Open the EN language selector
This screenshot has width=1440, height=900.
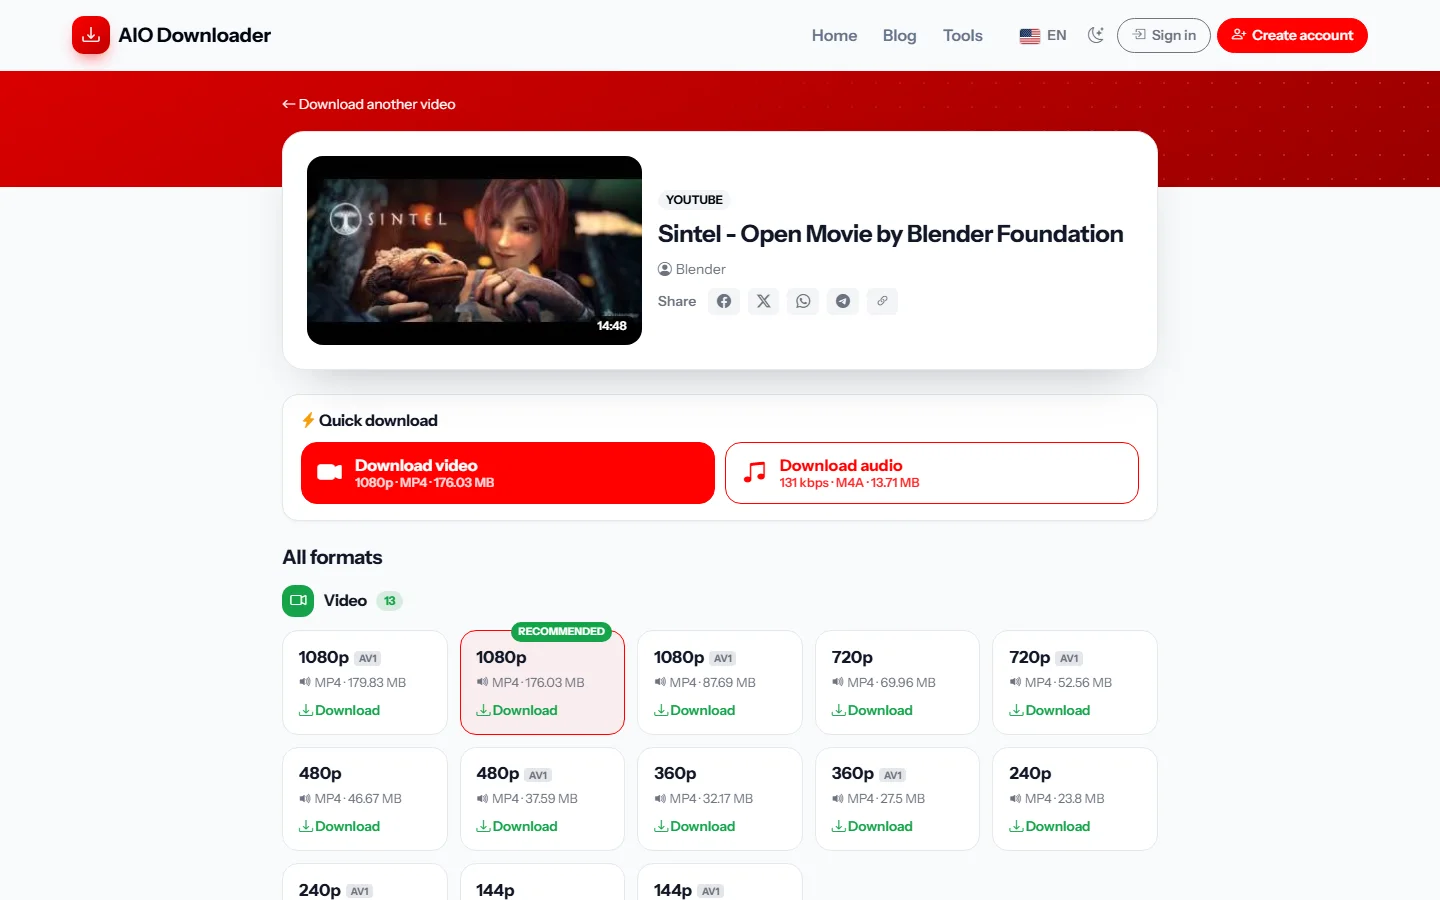click(x=1043, y=35)
